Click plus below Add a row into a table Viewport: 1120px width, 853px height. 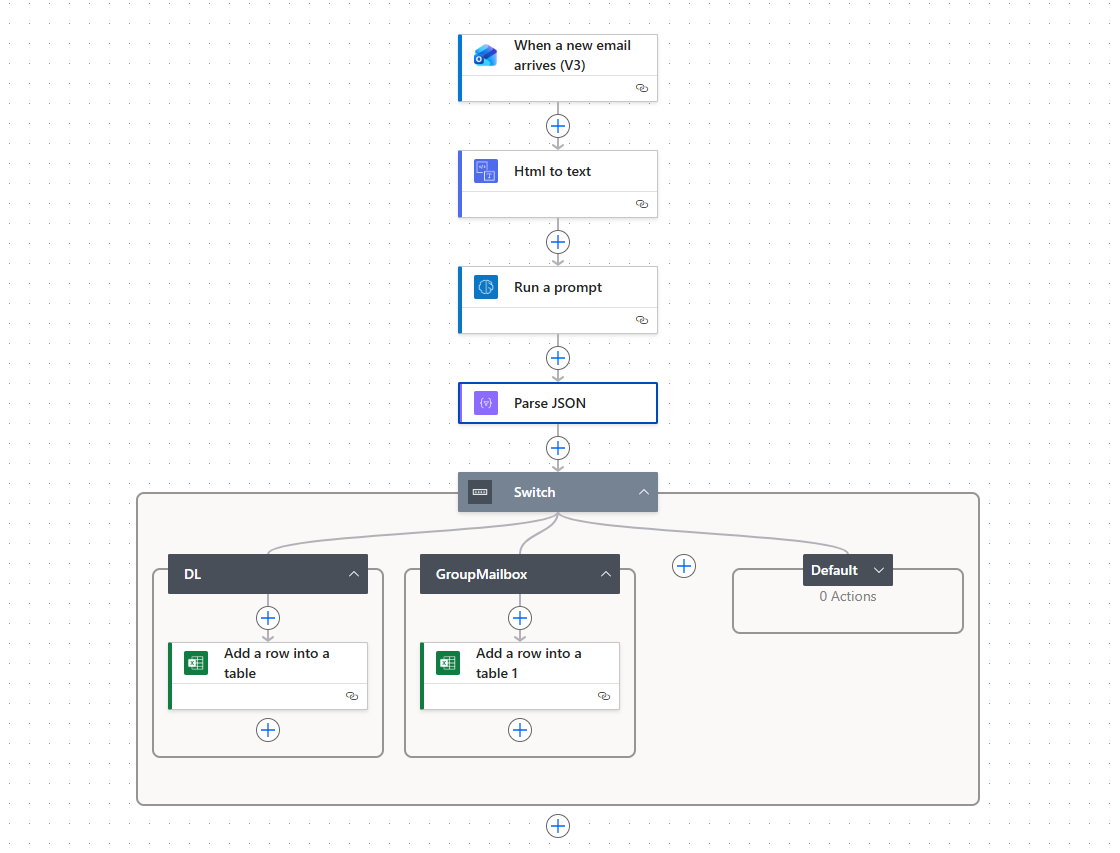click(x=268, y=730)
